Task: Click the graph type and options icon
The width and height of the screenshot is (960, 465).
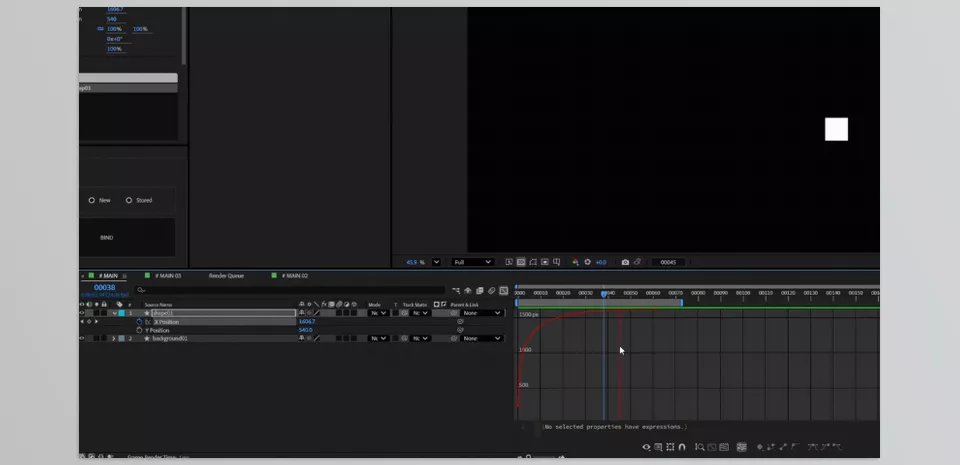Action: pyautogui.click(x=658, y=447)
